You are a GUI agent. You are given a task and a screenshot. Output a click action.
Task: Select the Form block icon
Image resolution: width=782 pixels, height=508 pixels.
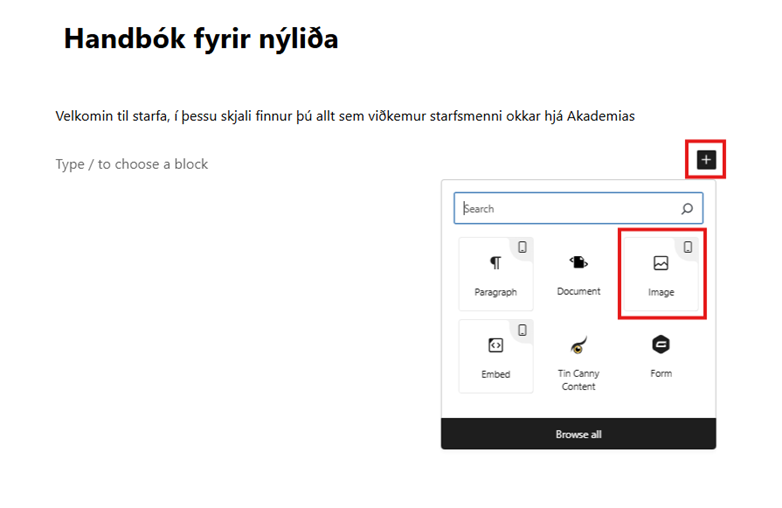pyautogui.click(x=660, y=345)
